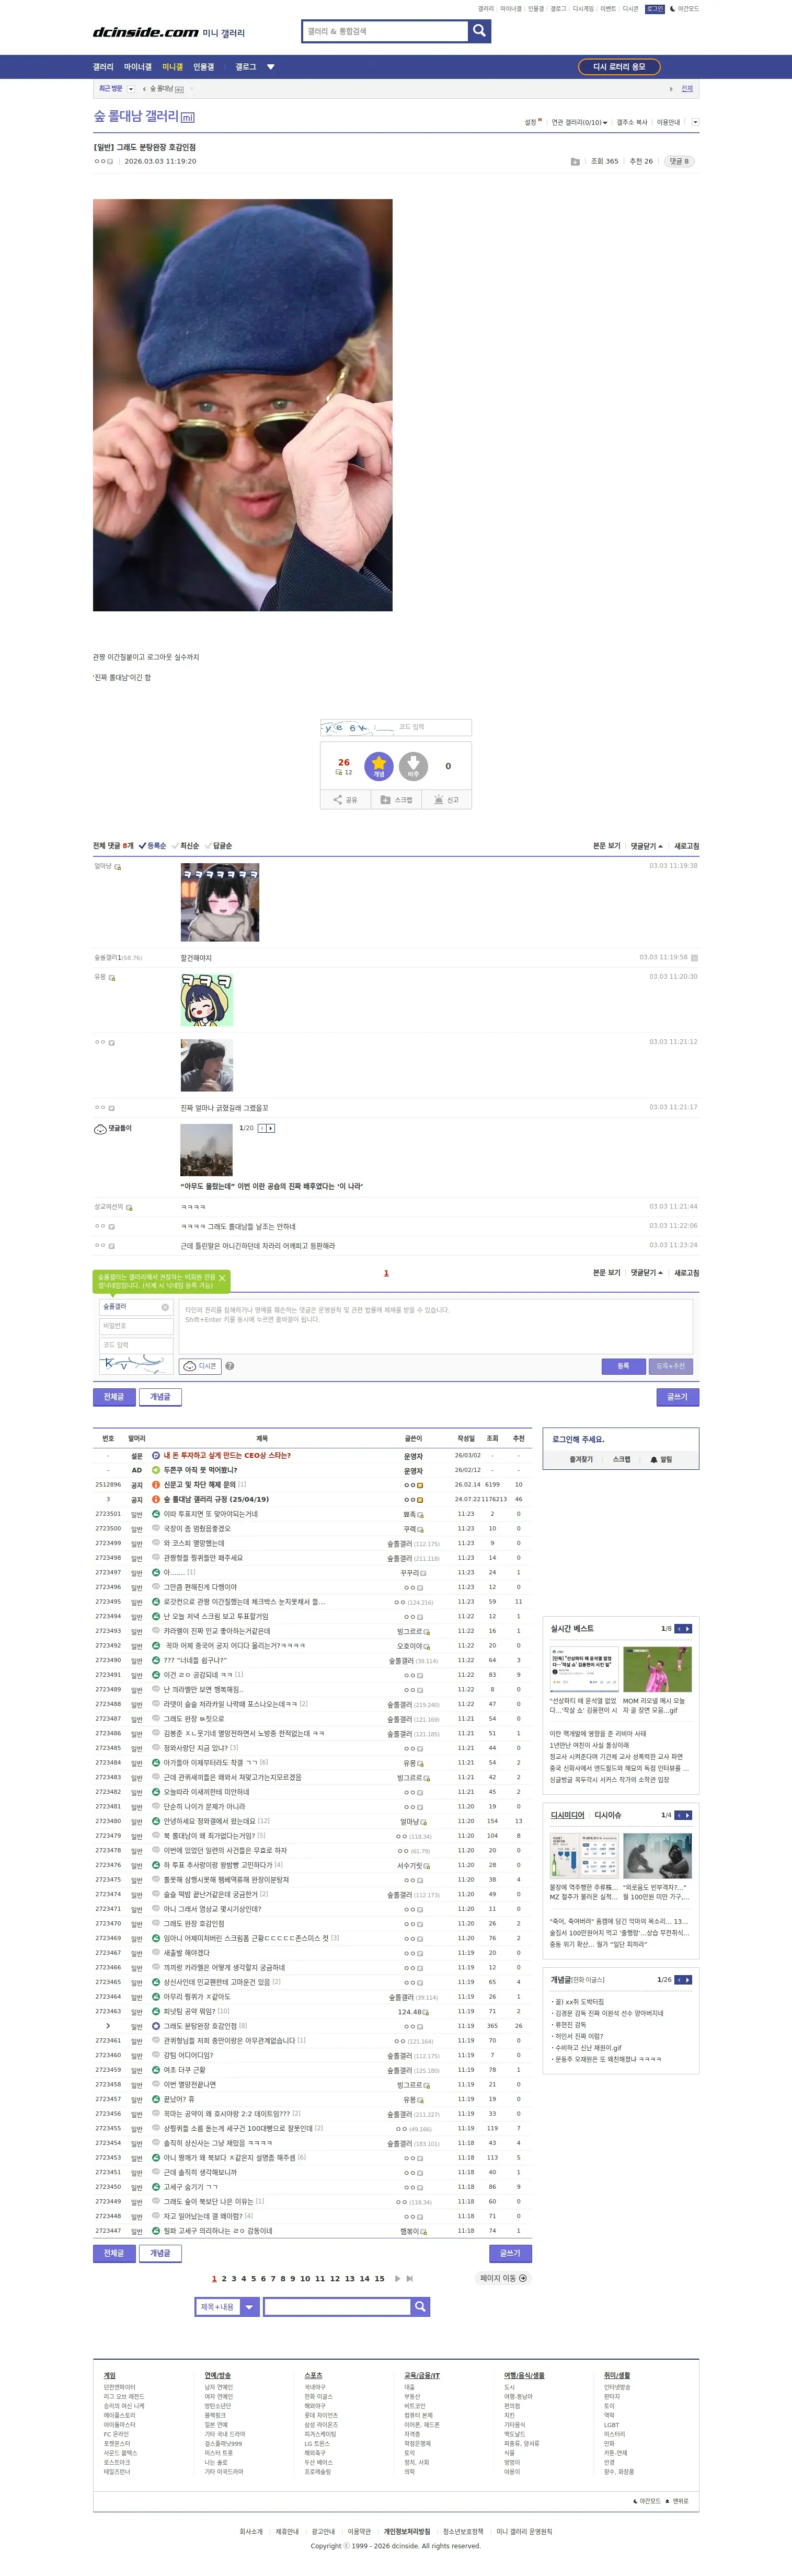Image resolution: width=792 pixels, height=2576 pixels.
Task: Expand the 연관 갤러리(0/10) dropdown
Action: [579, 122]
